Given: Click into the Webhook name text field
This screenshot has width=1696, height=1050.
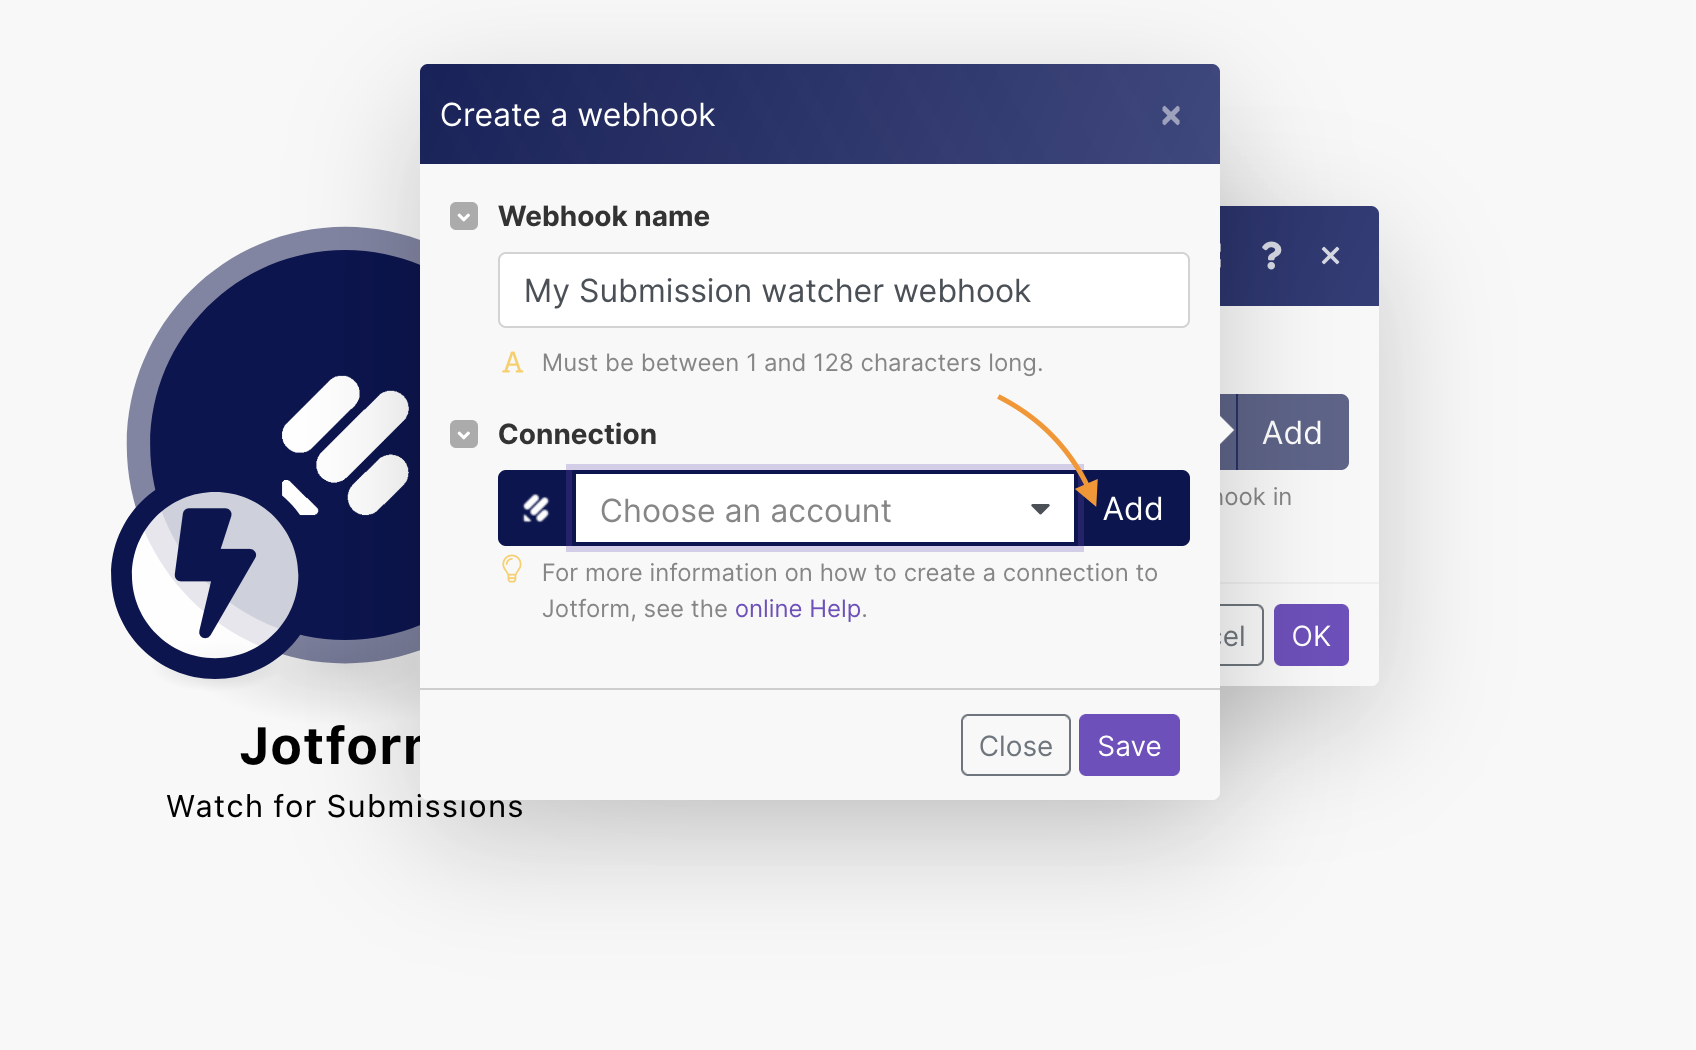Looking at the screenshot, I should (843, 291).
